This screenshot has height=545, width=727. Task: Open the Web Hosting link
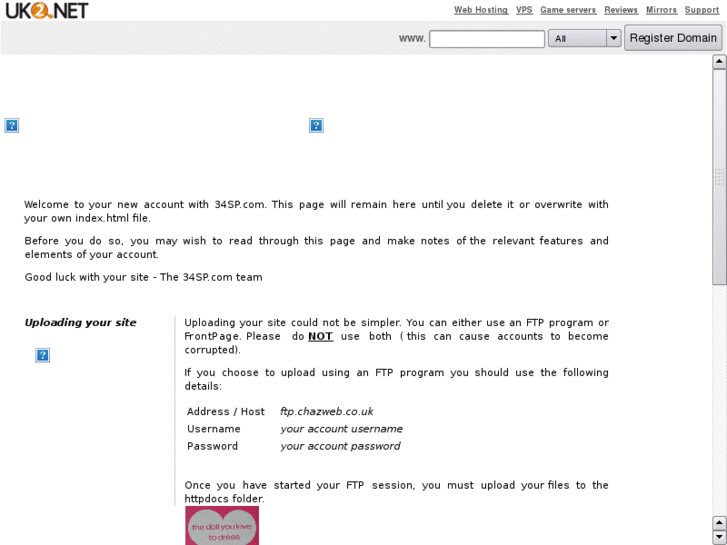coord(481,10)
